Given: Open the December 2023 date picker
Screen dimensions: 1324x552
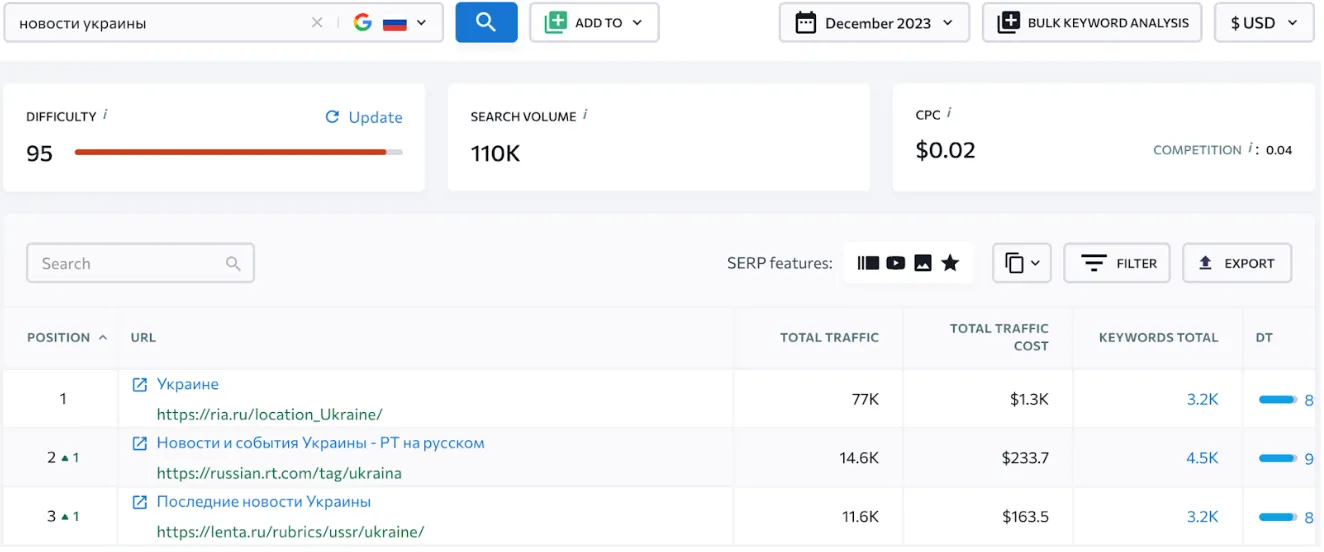Looking at the screenshot, I should (x=874, y=23).
